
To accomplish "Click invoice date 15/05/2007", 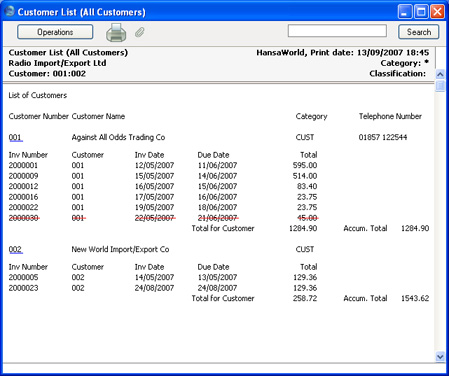I will pyautogui.click(x=154, y=176).
